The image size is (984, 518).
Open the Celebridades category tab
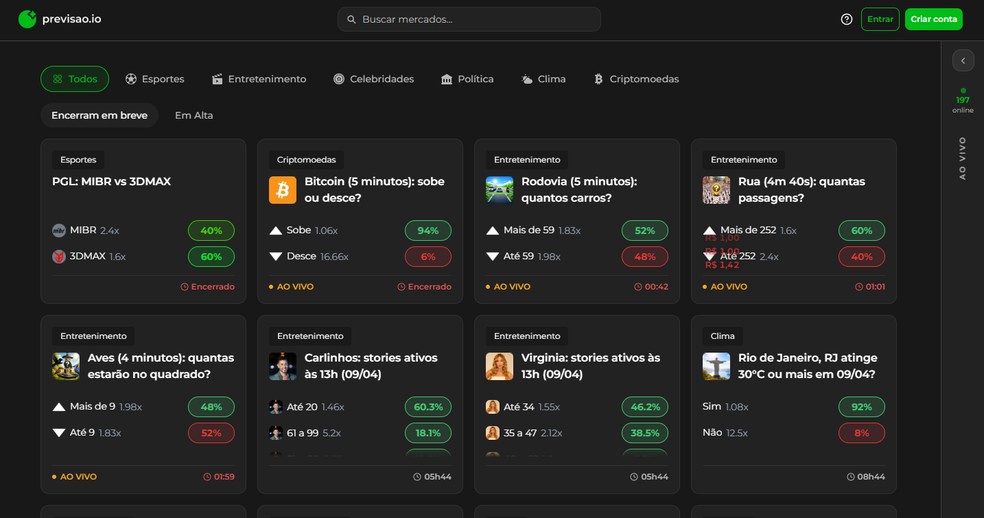coord(373,79)
